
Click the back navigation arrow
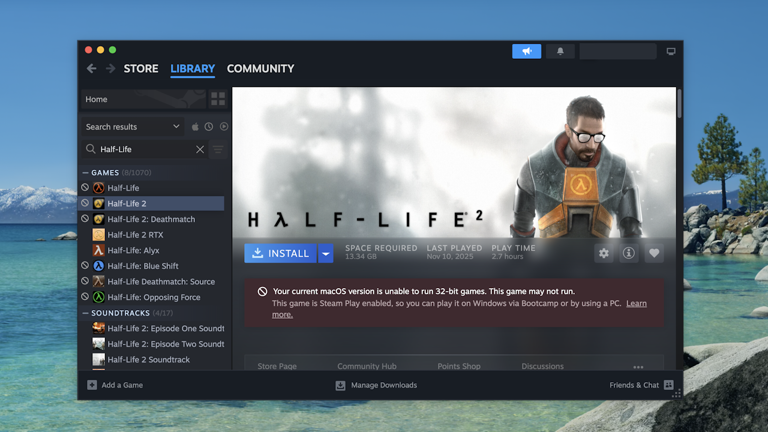click(91, 69)
